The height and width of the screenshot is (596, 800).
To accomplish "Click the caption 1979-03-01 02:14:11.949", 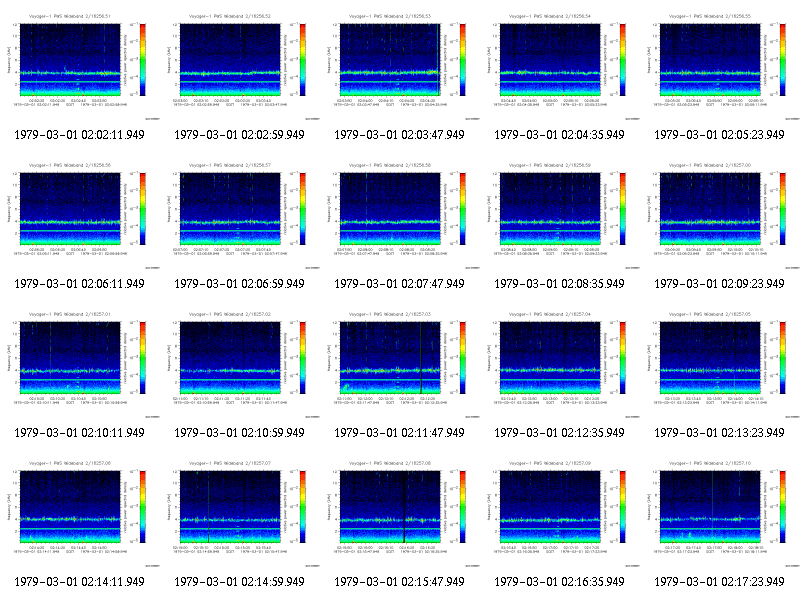I will [x=80, y=582].
